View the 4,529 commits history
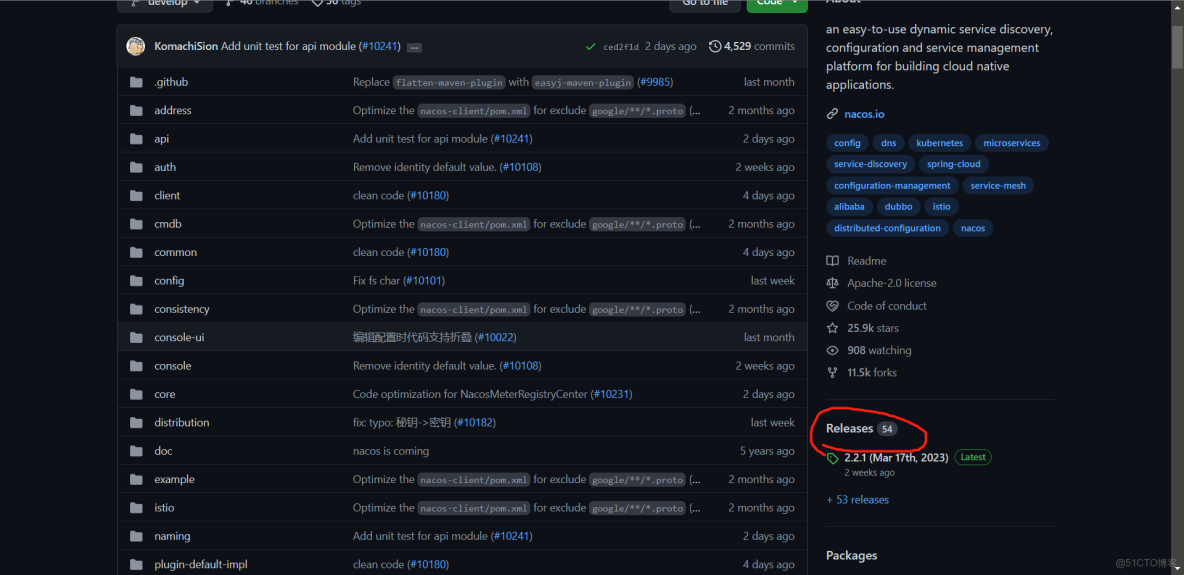This screenshot has height=575, width=1184. tap(752, 46)
